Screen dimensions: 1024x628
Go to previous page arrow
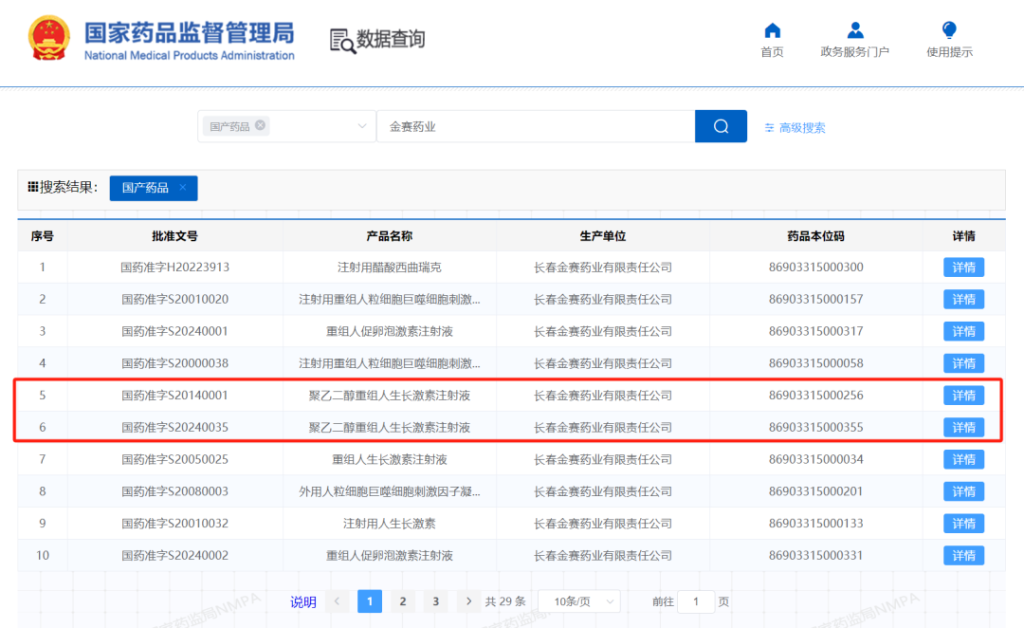click(337, 601)
